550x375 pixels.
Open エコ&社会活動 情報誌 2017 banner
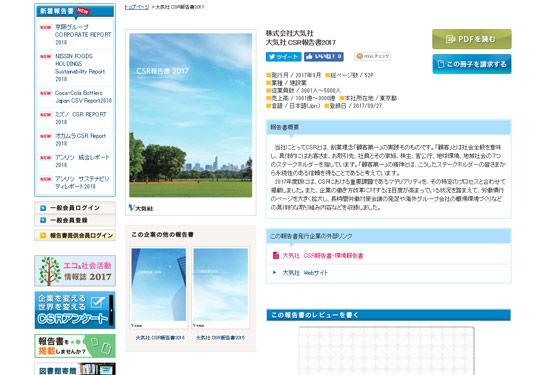click(x=75, y=271)
